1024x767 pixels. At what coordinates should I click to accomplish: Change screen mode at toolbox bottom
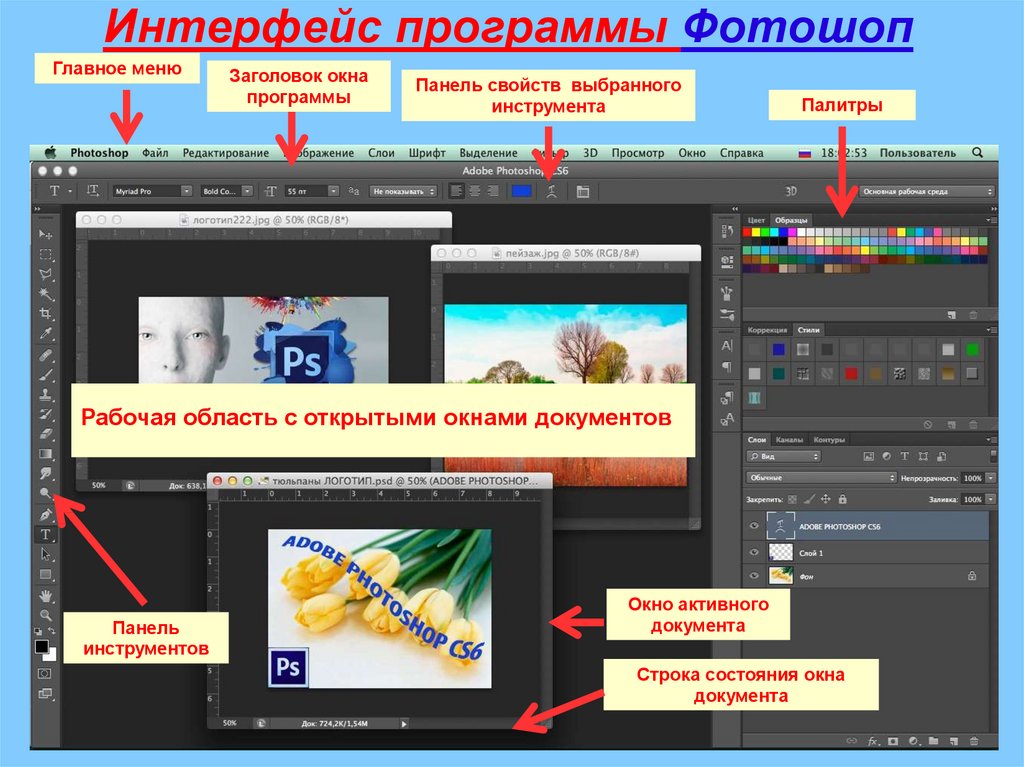pos(45,694)
